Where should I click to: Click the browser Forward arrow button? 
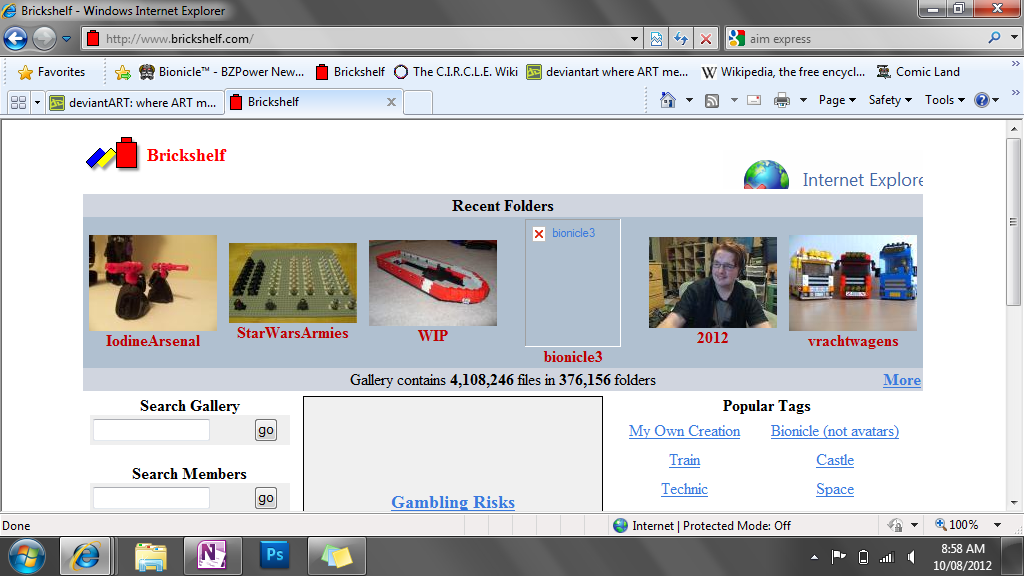pyautogui.click(x=44, y=39)
